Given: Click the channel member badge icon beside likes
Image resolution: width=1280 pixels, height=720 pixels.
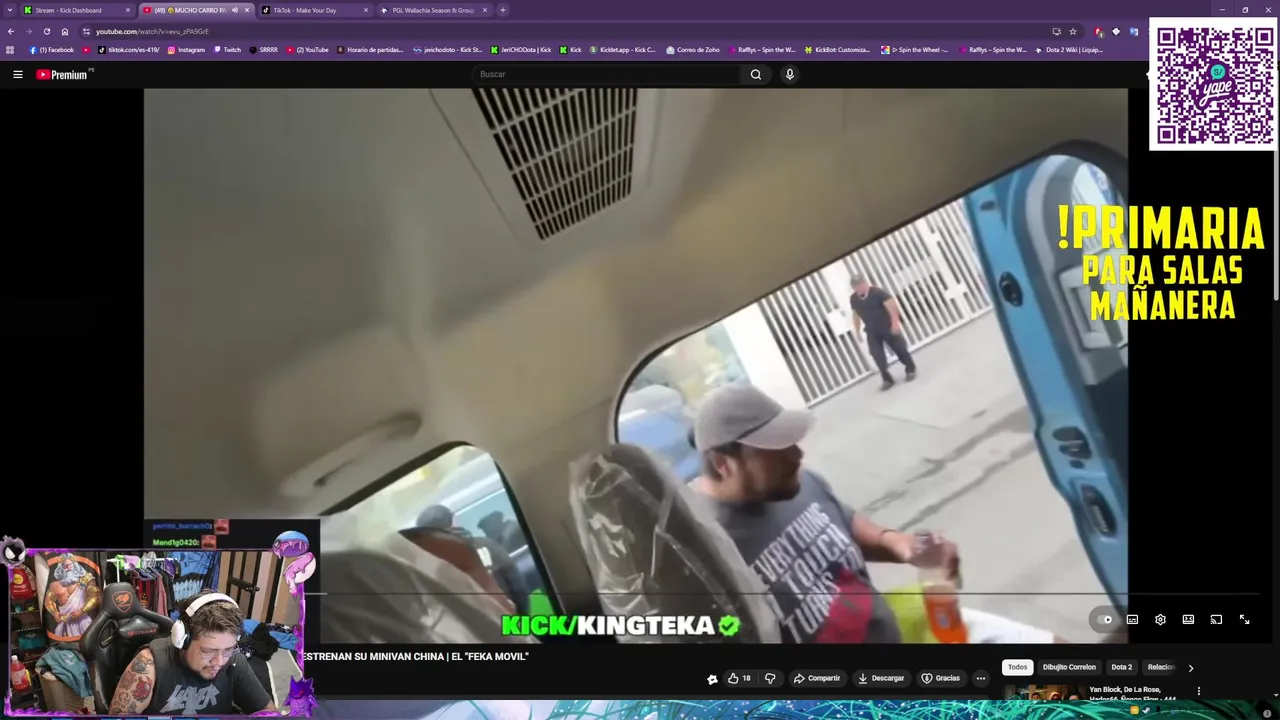Looking at the screenshot, I should [x=712, y=678].
